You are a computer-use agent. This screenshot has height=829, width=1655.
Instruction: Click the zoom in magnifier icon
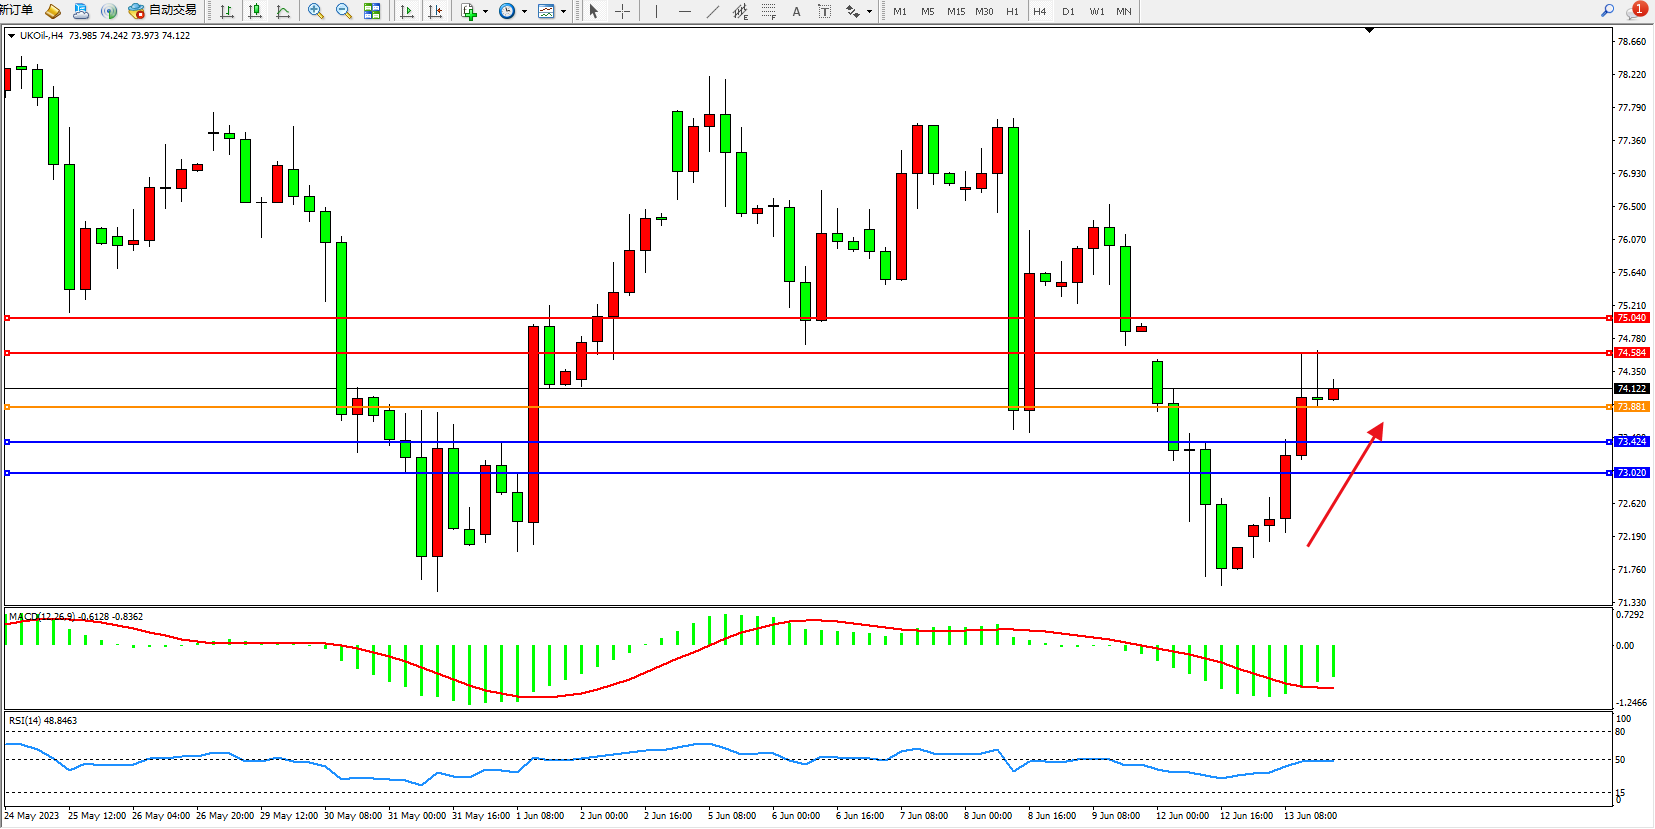coord(316,11)
